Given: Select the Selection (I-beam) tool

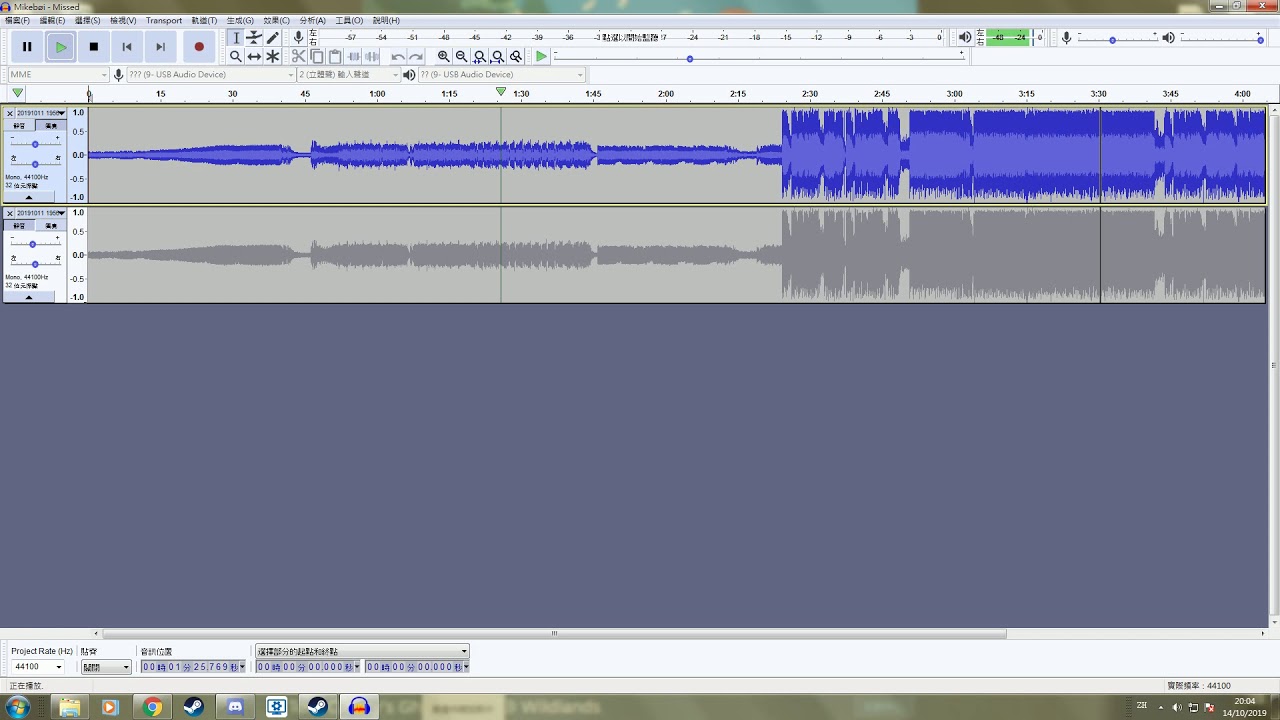Looking at the screenshot, I should click(x=236, y=38).
